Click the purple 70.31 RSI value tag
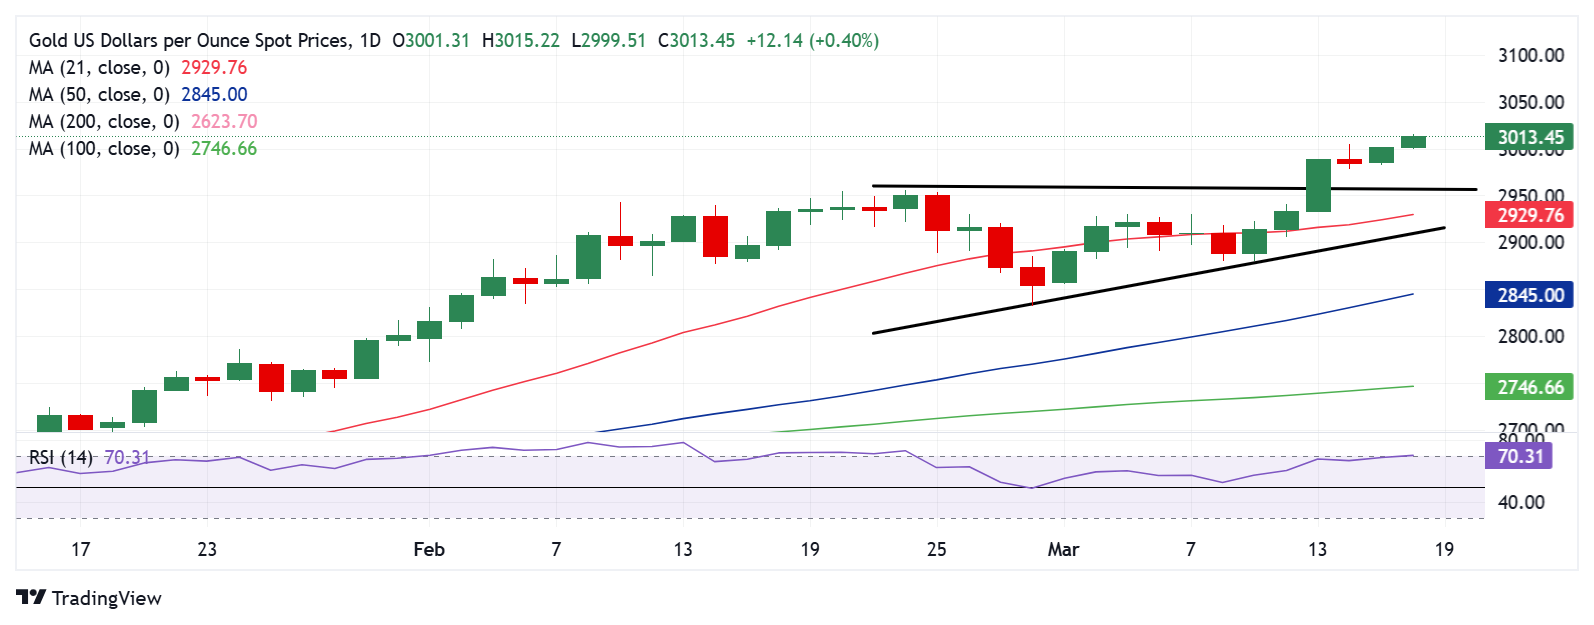The width and height of the screenshot is (1594, 625). pyautogui.click(x=1520, y=457)
